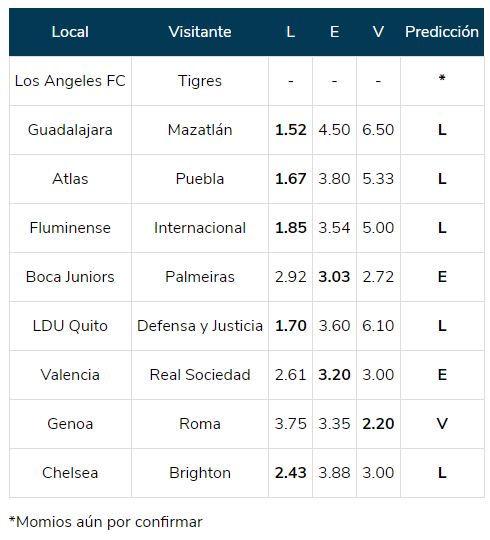
Task: Click the bold 3.03 draw odds
Action: 334,277
